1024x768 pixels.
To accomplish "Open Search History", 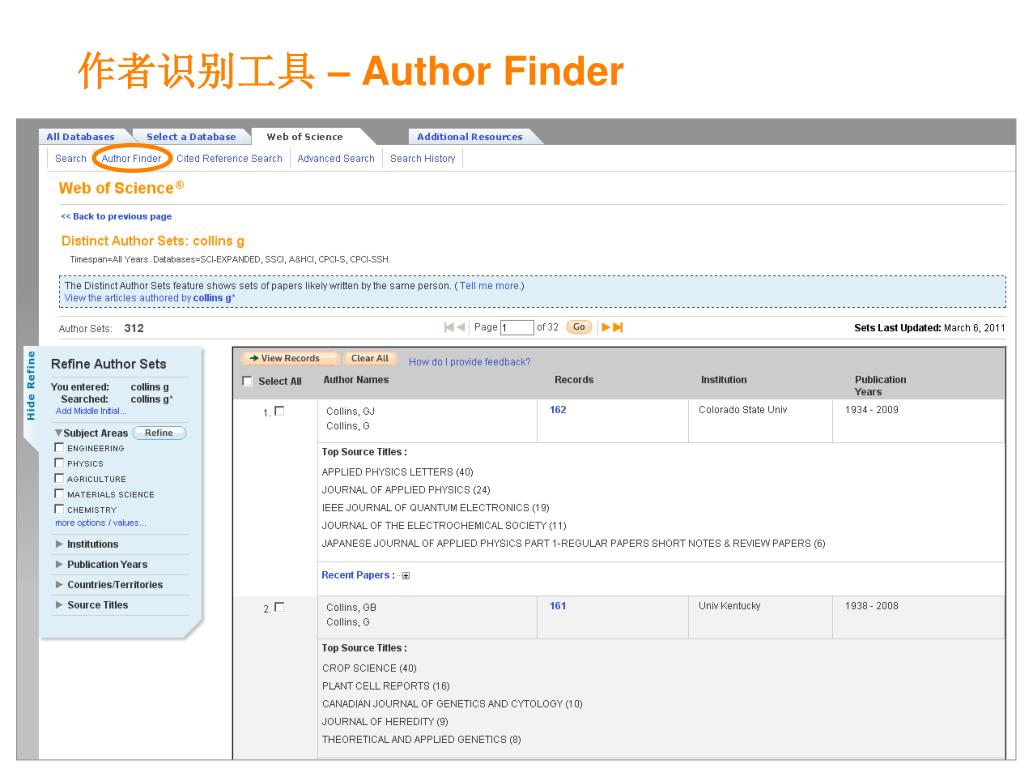I will 423,159.
